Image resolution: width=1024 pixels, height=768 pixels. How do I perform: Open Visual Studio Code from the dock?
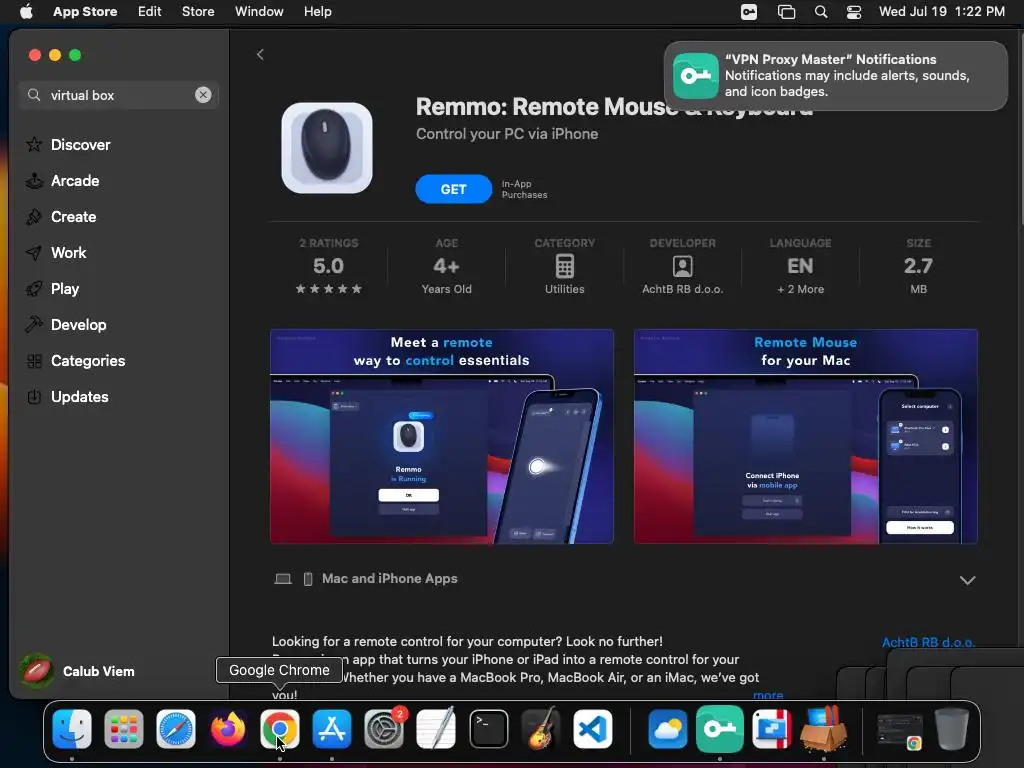593,729
